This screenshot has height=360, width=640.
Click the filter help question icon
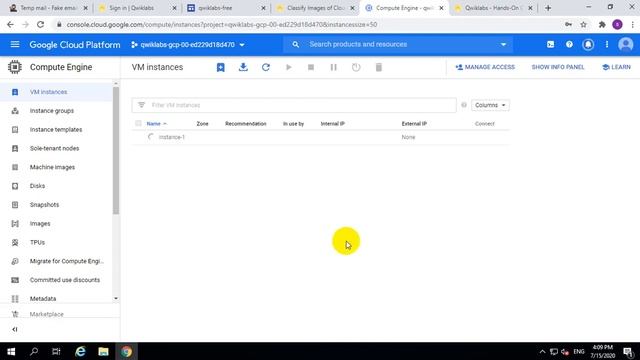pyautogui.click(x=464, y=105)
